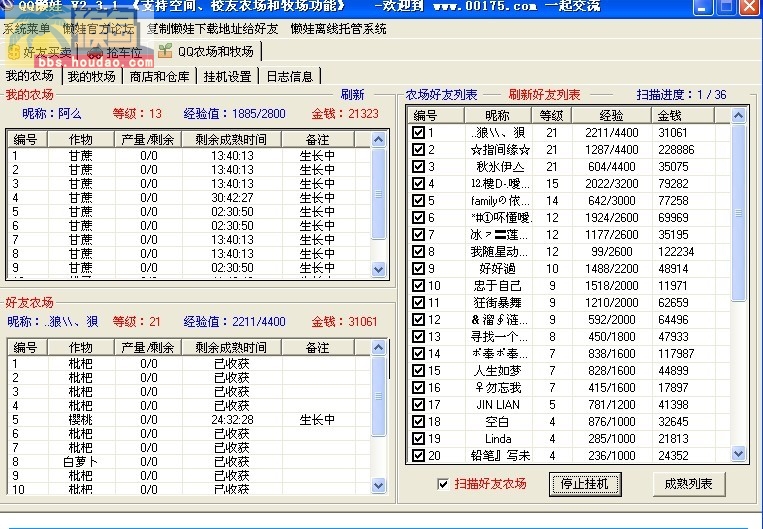Viewport: 763px width, 529px height.
Task: Open 懒娃离线托管系统 menu
Action: click(x=338, y=29)
